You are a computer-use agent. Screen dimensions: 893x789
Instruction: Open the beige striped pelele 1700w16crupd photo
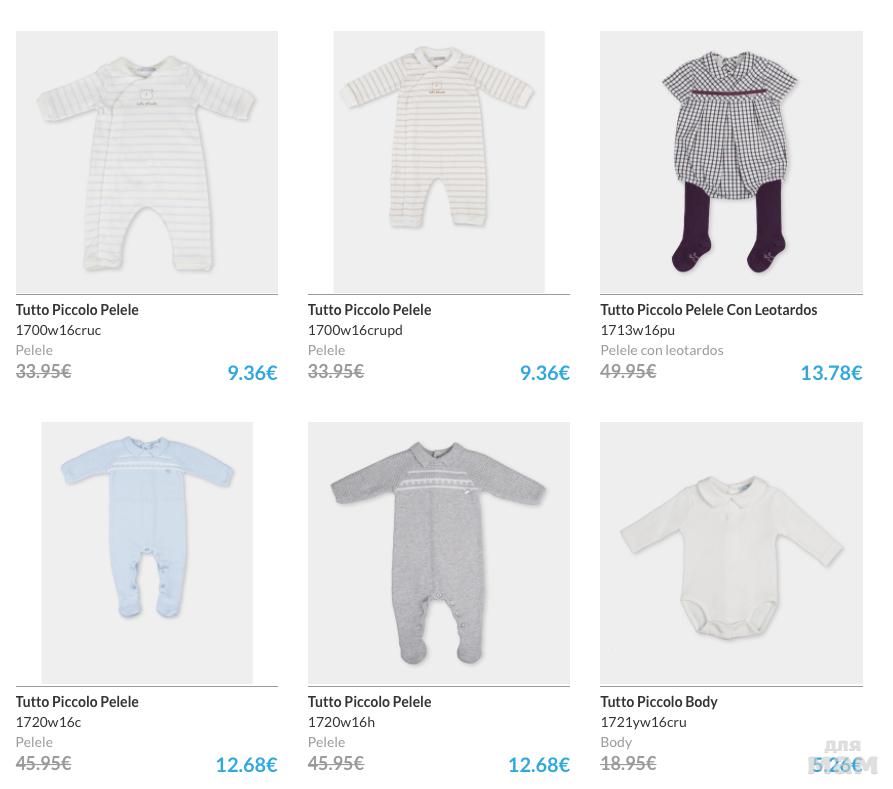pyautogui.click(x=438, y=162)
